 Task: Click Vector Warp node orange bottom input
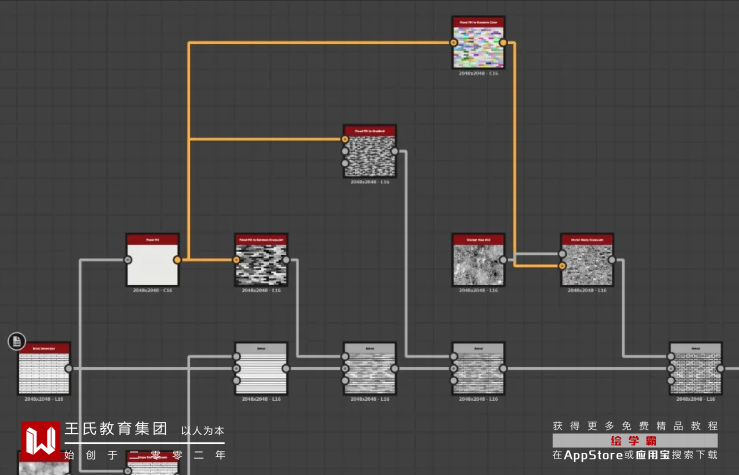click(x=562, y=266)
